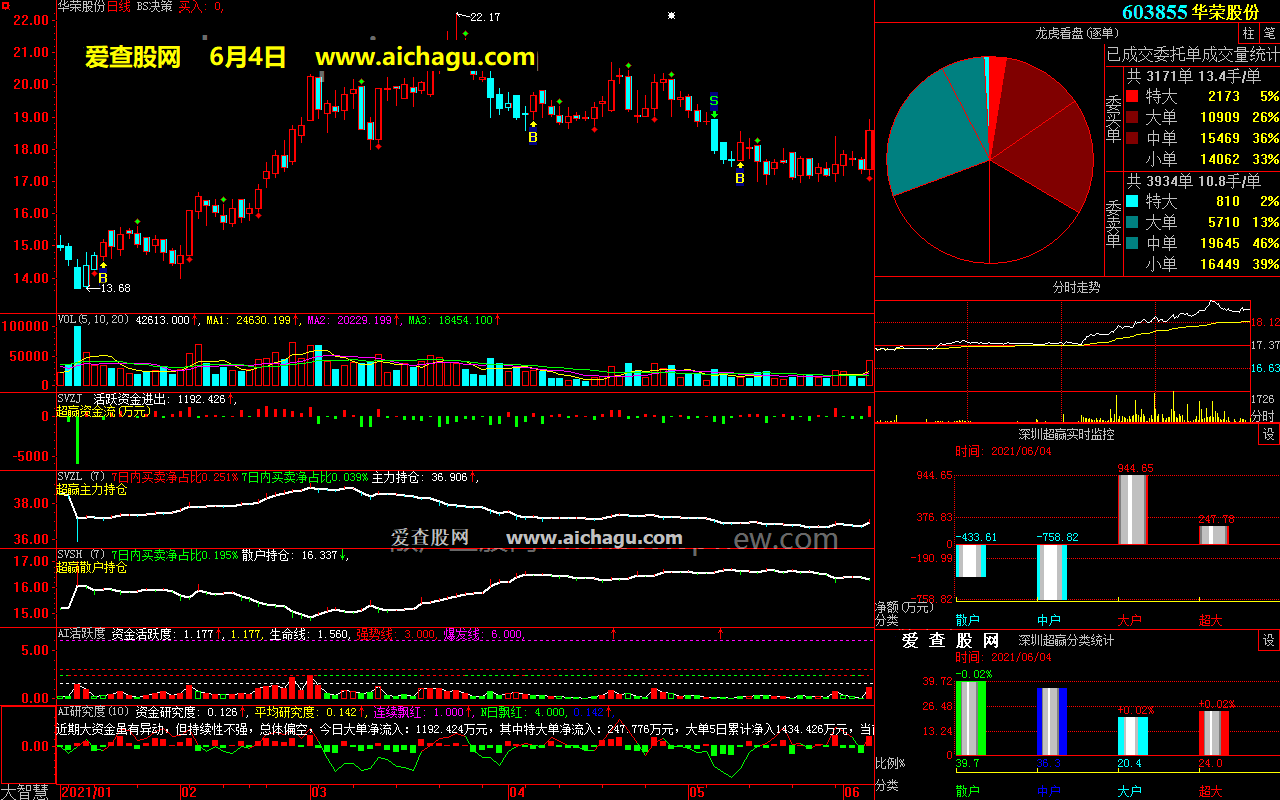Viewport: 1280px width, 800px height.
Task: Select the VOL(5,10,20) indicator label
Action: (94, 320)
